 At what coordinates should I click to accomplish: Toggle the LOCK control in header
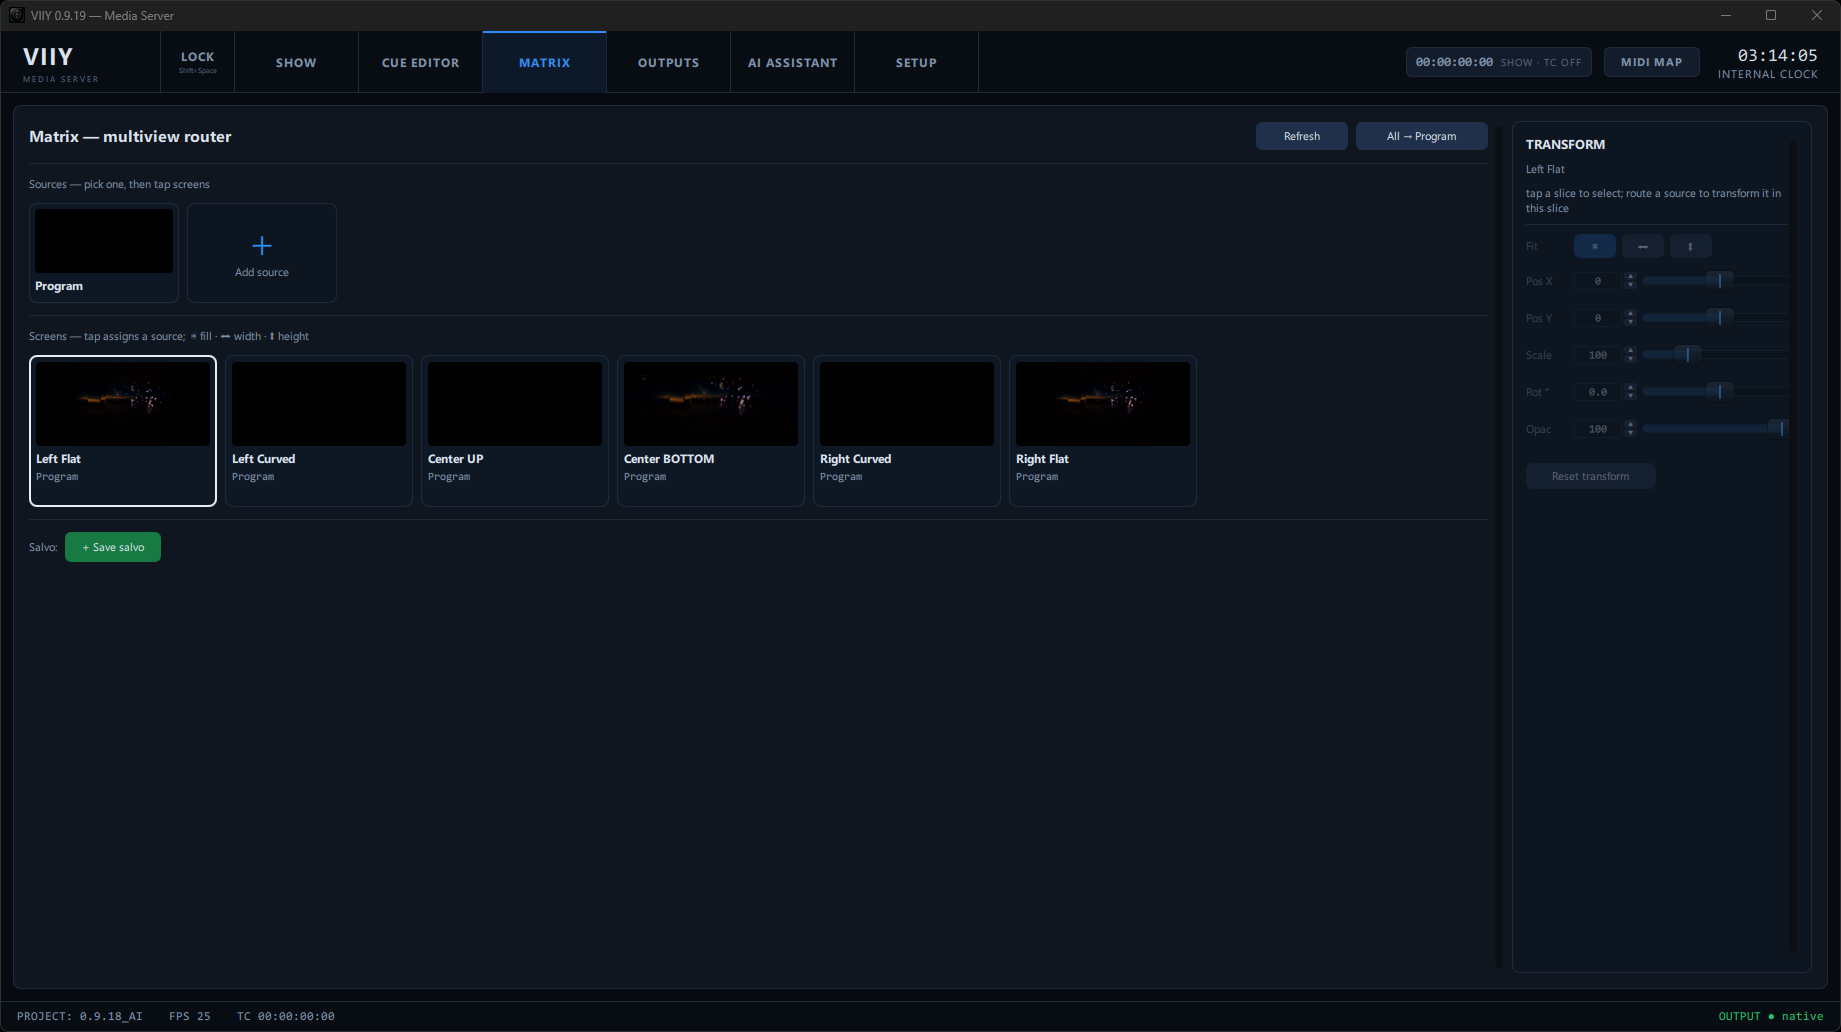click(x=197, y=62)
